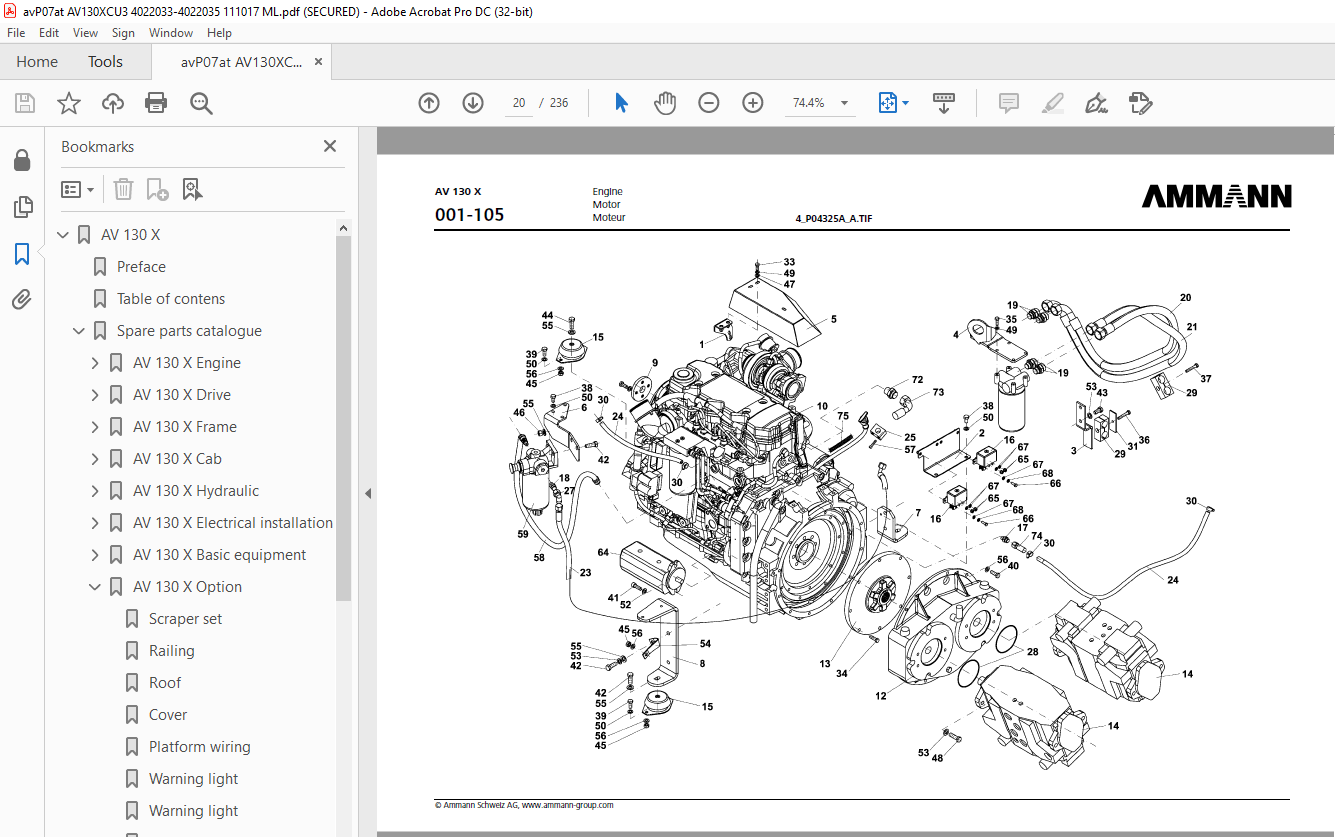Open the View menu
The image size is (1335, 837).
point(85,33)
